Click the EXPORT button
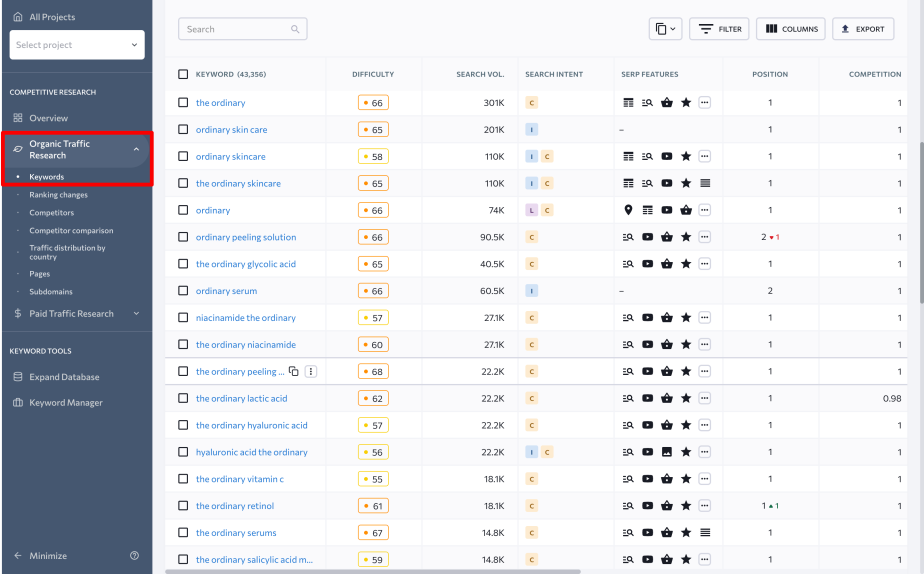This screenshot has width=924, height=574. click(x=863, y=29)
